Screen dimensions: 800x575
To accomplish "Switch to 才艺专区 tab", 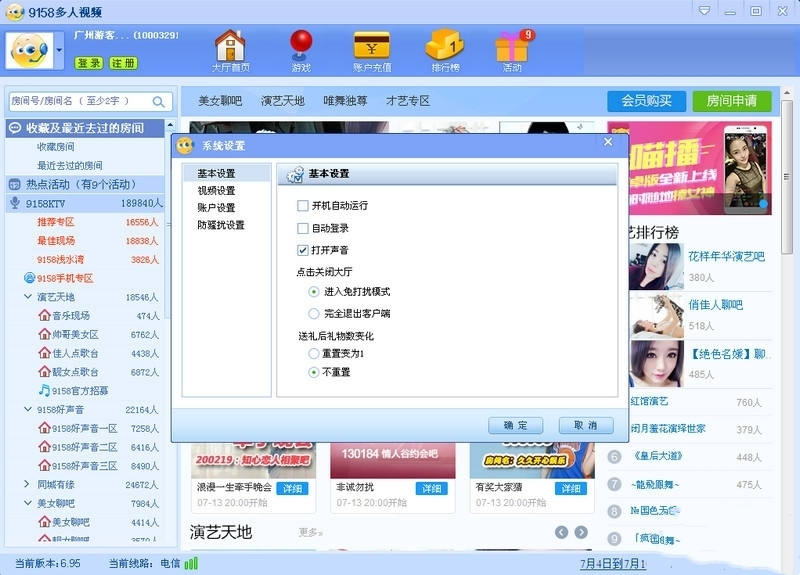I will [x=408, y=101].
